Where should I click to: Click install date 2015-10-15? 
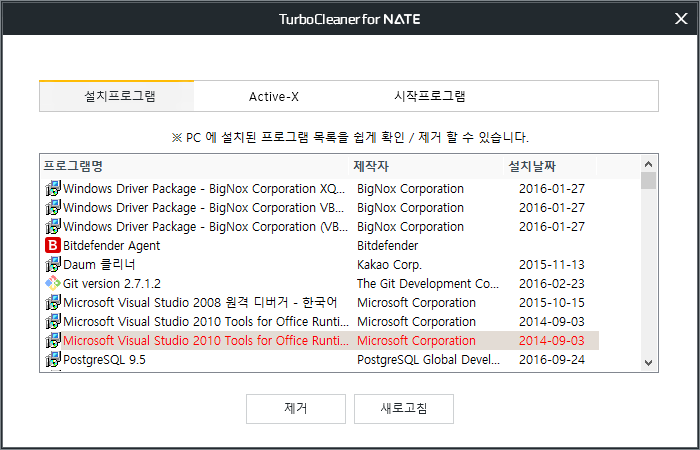552,302
